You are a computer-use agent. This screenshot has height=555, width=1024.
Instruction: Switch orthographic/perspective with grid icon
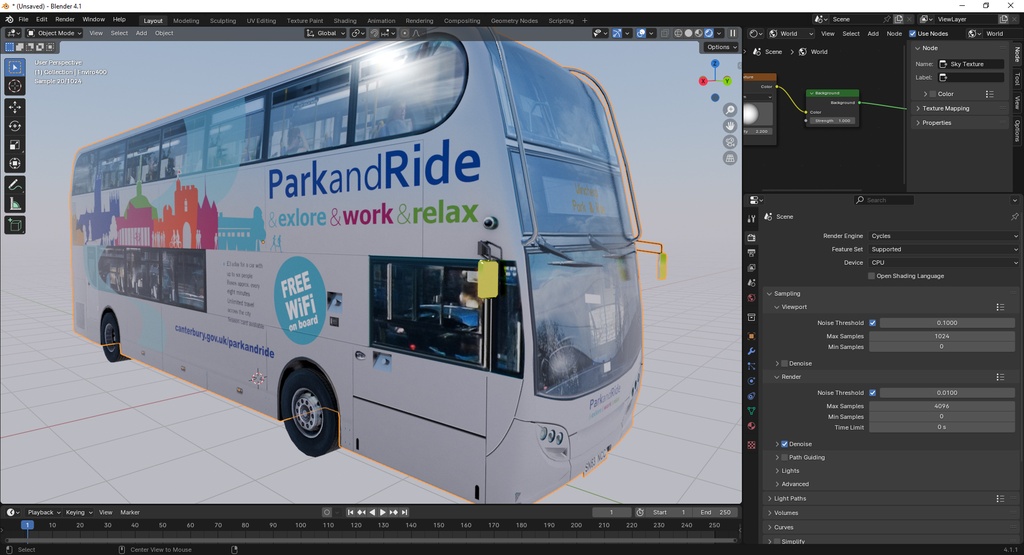click(730, 159)
